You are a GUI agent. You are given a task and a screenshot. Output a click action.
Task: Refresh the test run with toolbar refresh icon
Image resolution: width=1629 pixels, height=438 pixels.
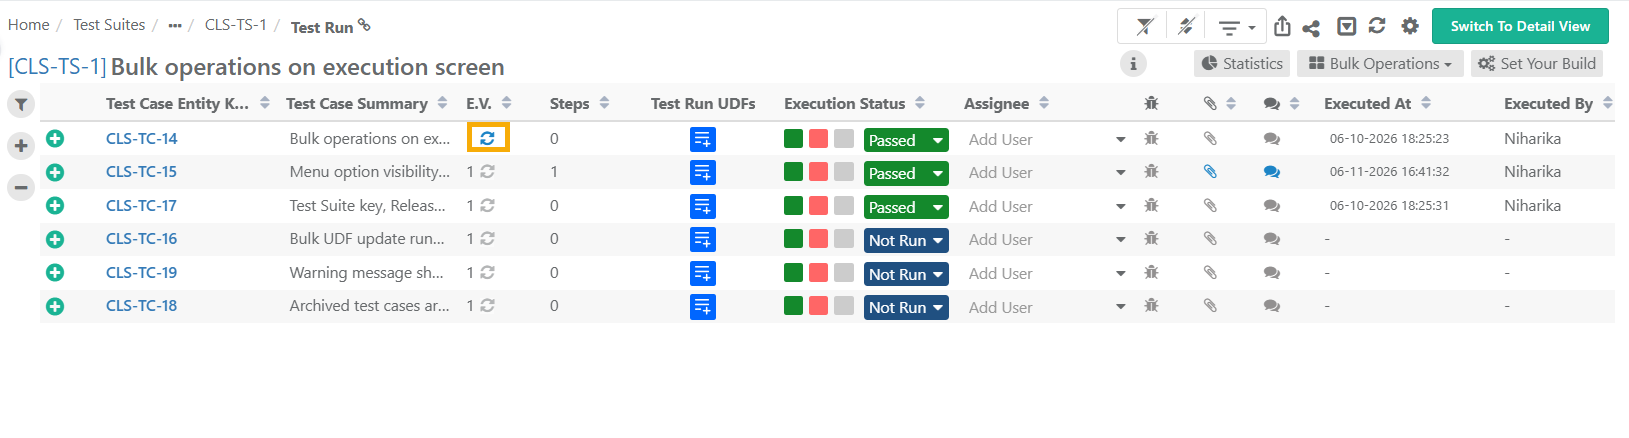[1377, 26]
